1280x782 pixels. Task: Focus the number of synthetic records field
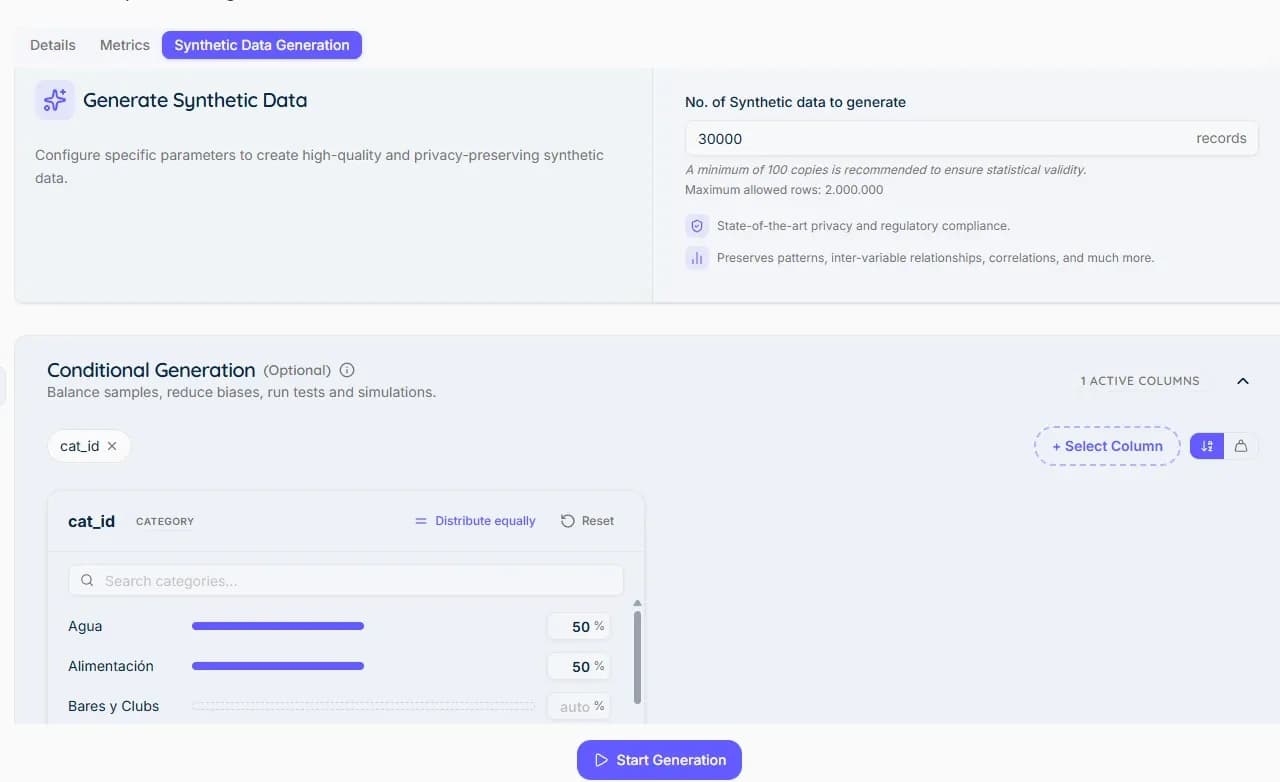click(971, 138)
